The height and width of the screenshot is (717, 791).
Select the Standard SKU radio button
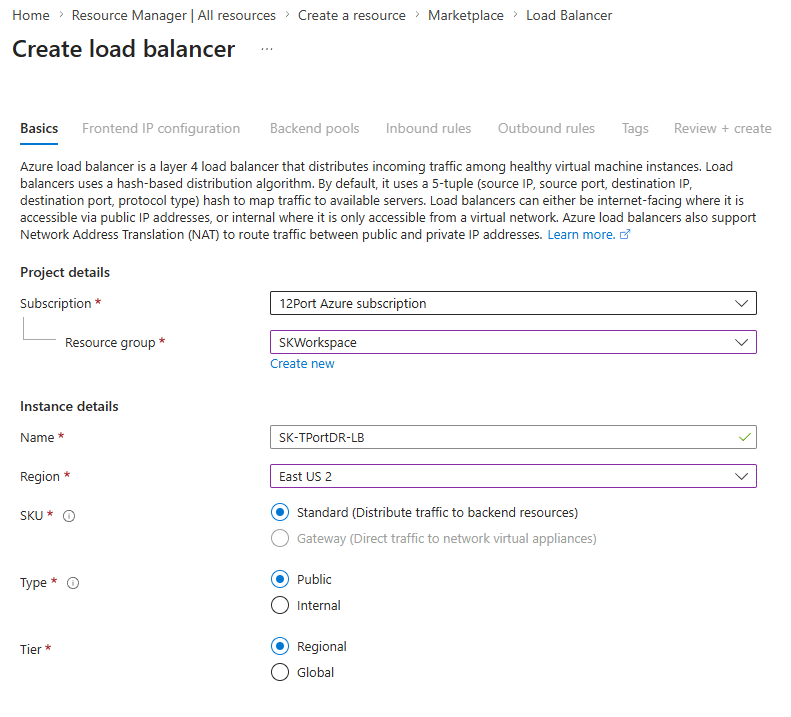point(280,512)
